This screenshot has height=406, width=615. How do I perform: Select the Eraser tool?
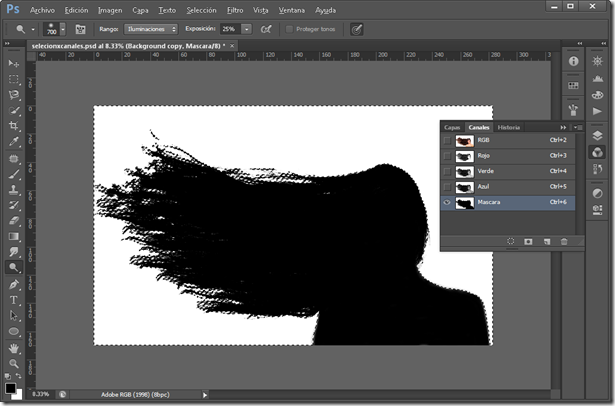click(x=14, y=221)
